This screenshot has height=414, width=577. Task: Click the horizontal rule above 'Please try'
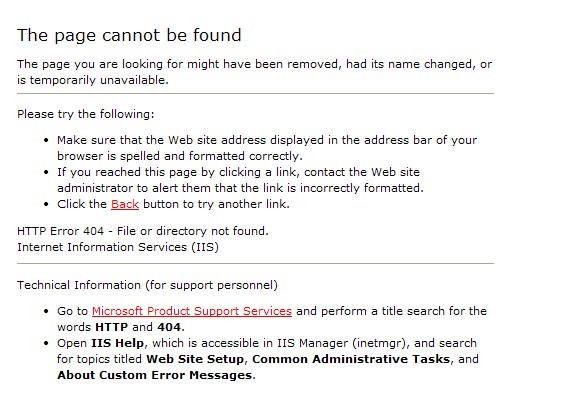[x=255, y=93]
